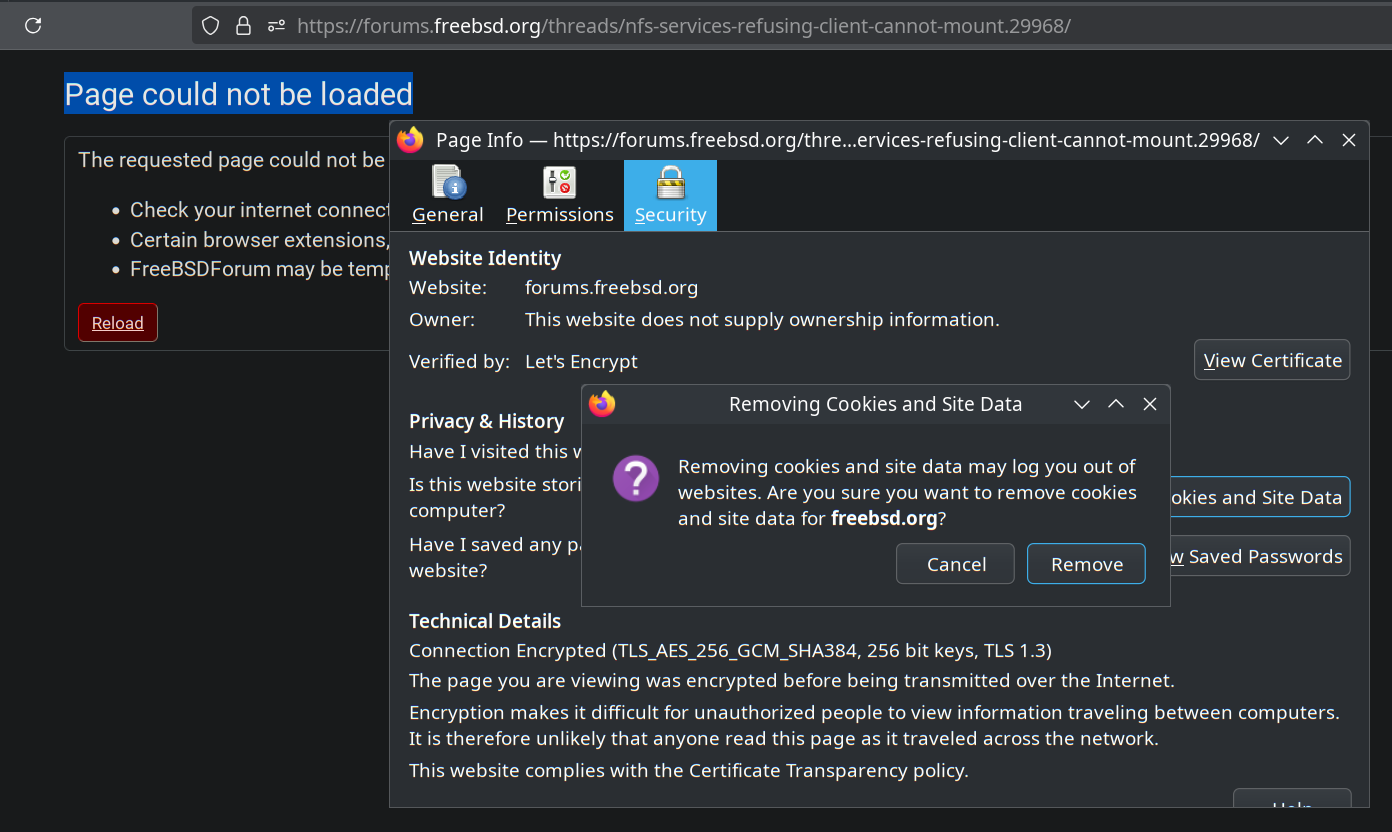The width and height of the screenshot is (1392, 832).
Task: Switch to the Permissions section
Action: tap(559, 213)
